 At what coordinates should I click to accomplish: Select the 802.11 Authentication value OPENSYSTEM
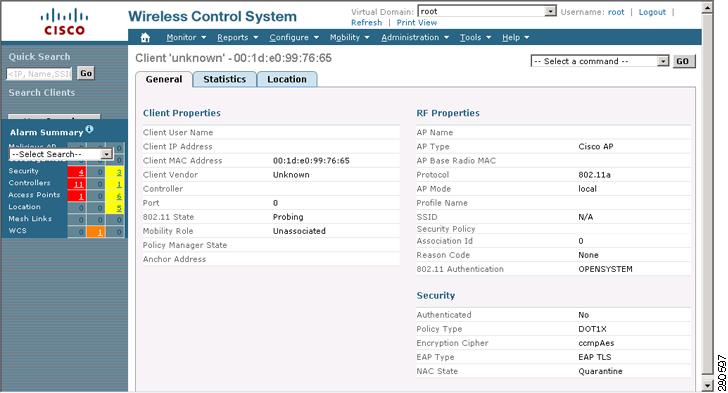605,269
